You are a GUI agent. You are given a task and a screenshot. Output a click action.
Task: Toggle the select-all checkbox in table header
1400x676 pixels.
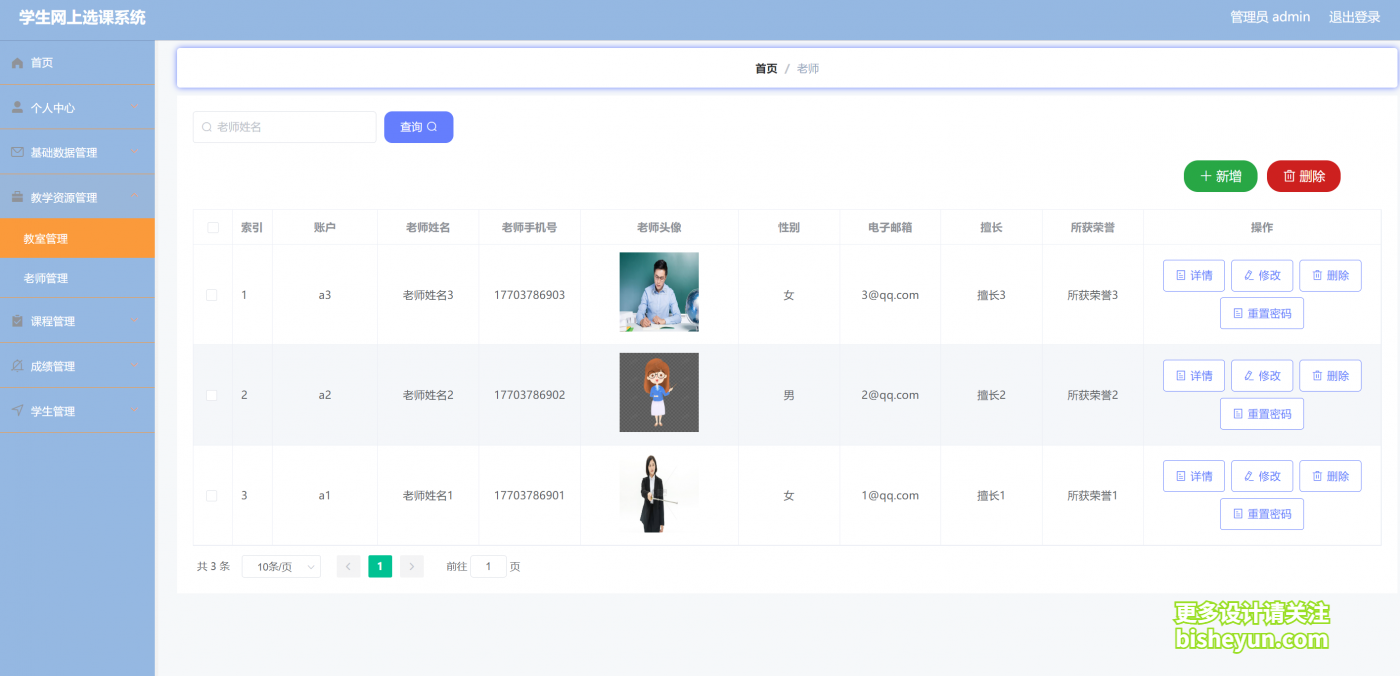pyautogui.click(x=212, y=228)
